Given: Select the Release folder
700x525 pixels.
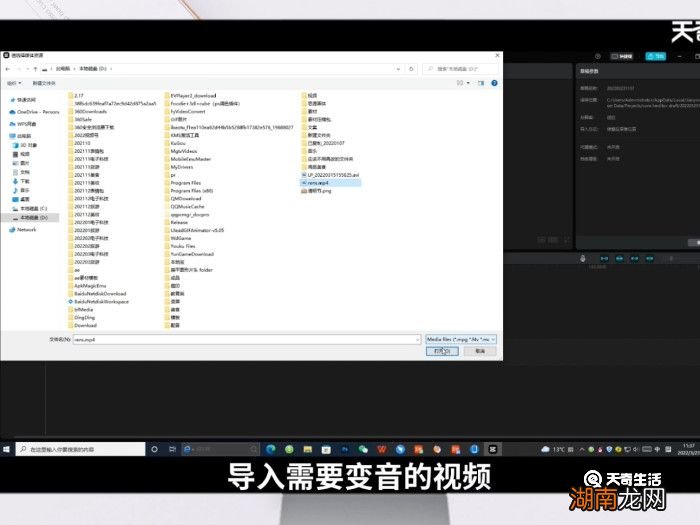Looking at the screenshot, I should pyautogui.click(x=177, y=222).
